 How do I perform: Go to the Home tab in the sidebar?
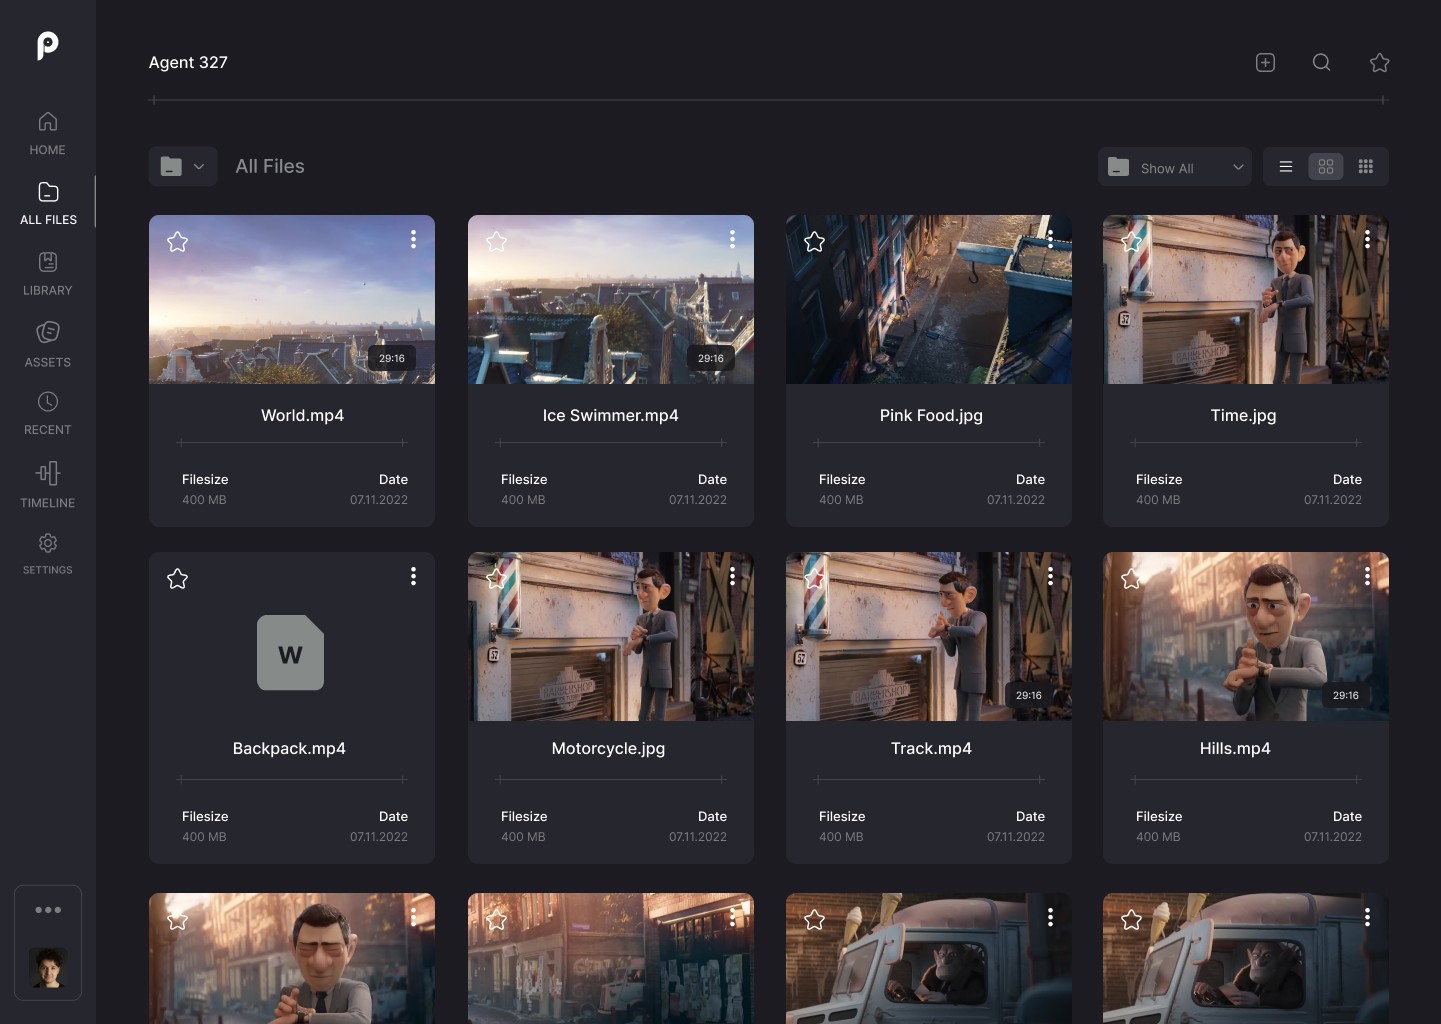[x=48, y=133]
